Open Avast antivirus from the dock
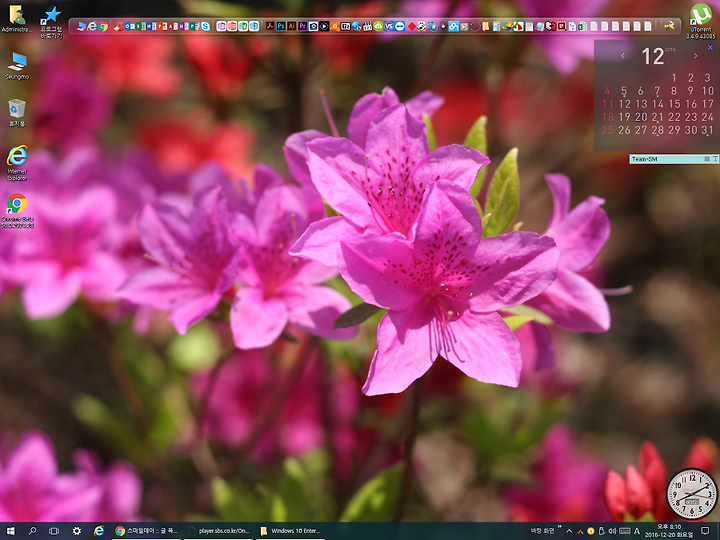The image size is (720, 540). pyautogui.click(x=335, y=26)
